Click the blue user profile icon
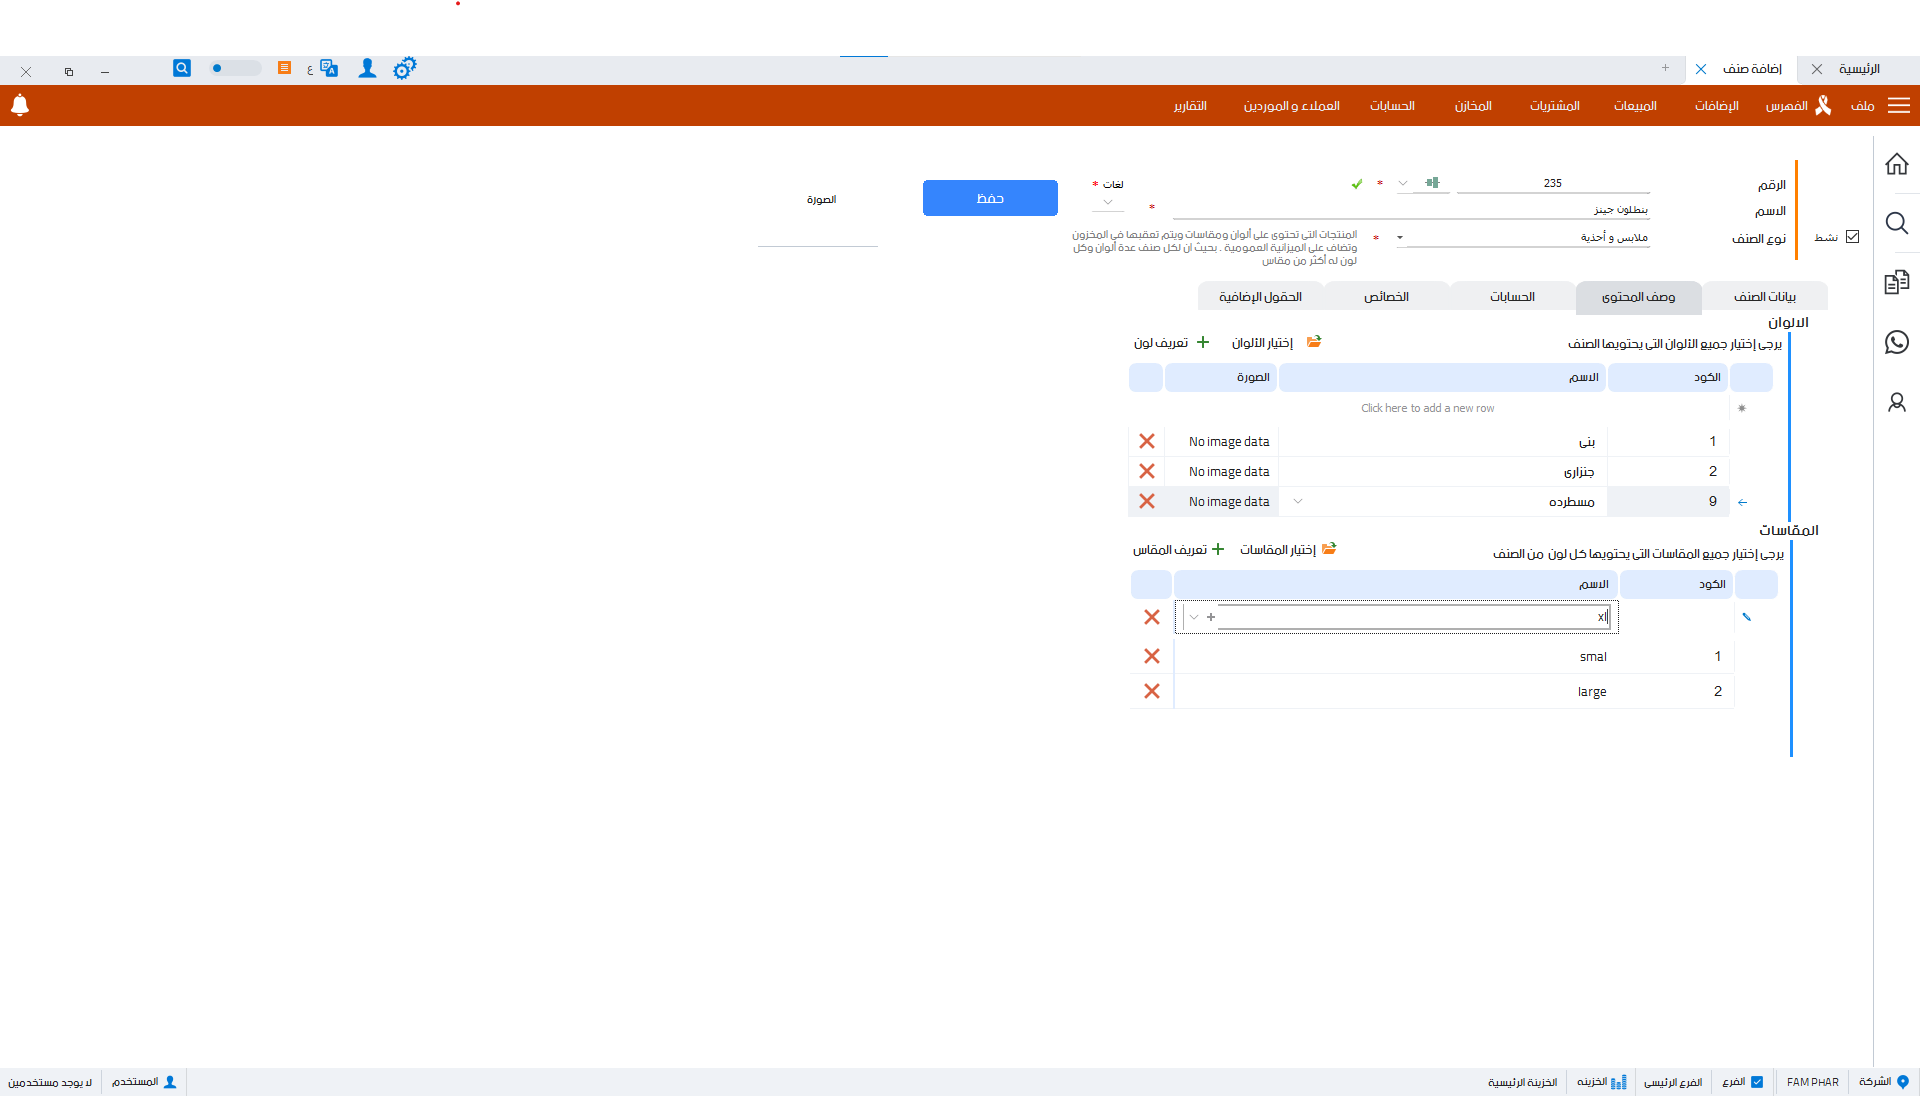The height and width of the screenshot is (1096, 1920). click(x=367, y=68)
